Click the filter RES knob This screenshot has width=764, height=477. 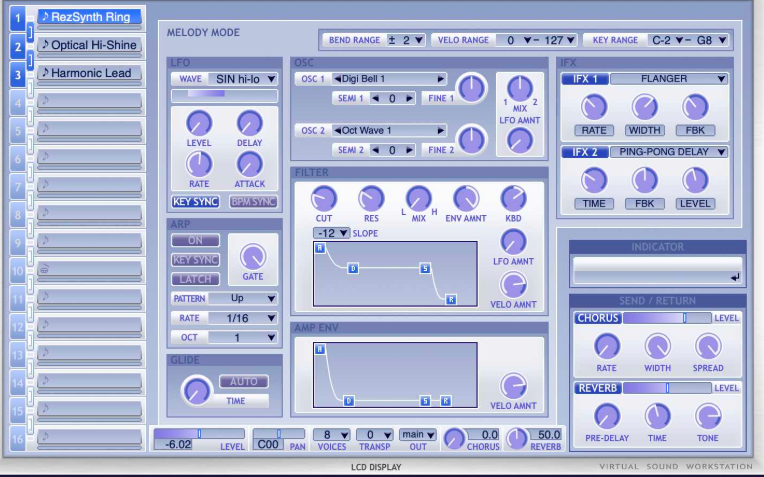pyautogui.click(x=371, y=198)
